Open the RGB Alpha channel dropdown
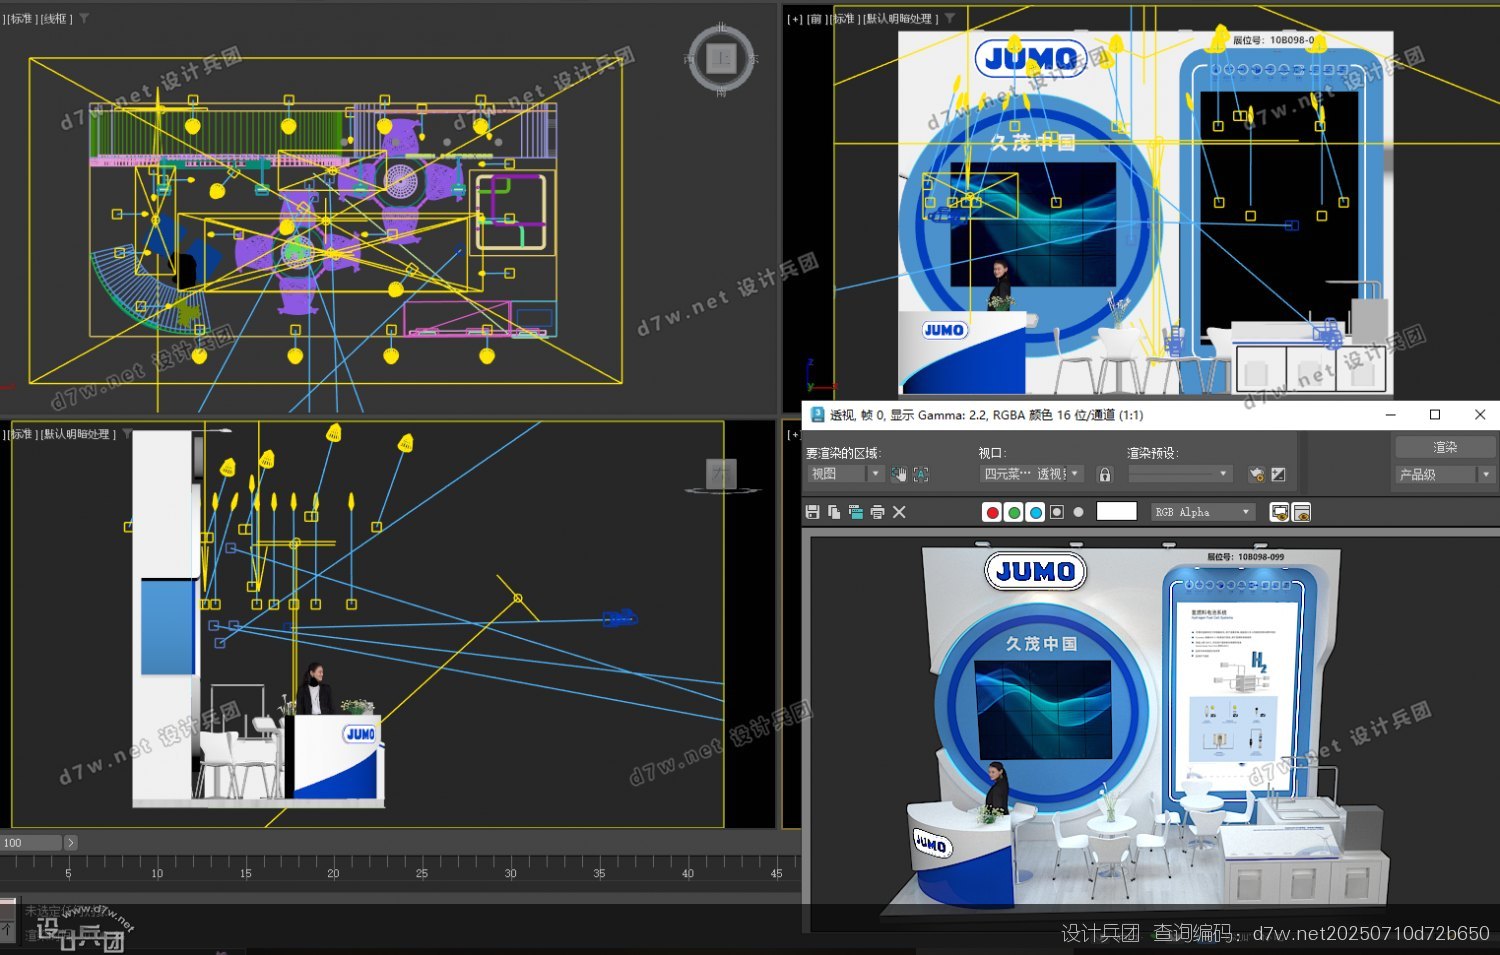Viewport: 1500px width, 955px height. 1202,512
